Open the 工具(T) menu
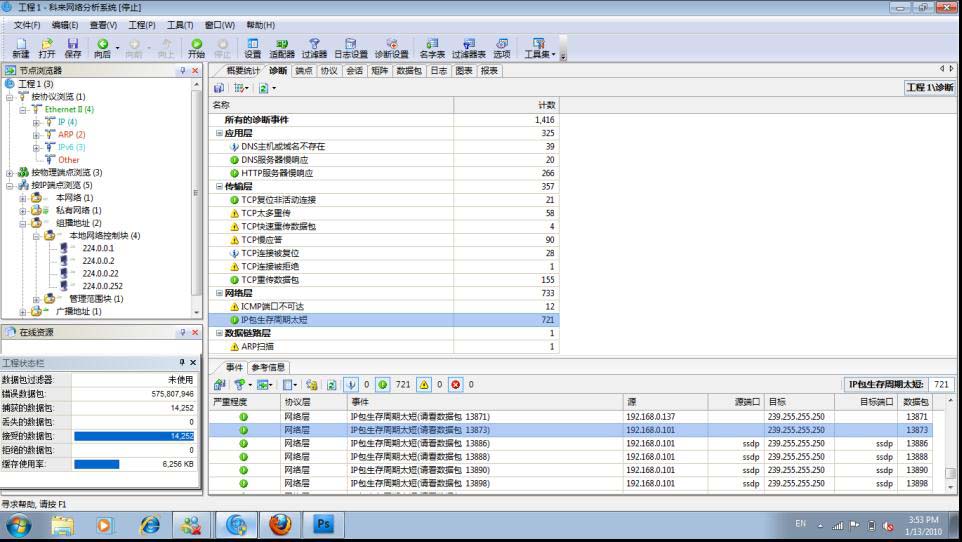 pyautogui.click(x=180, y=25)
